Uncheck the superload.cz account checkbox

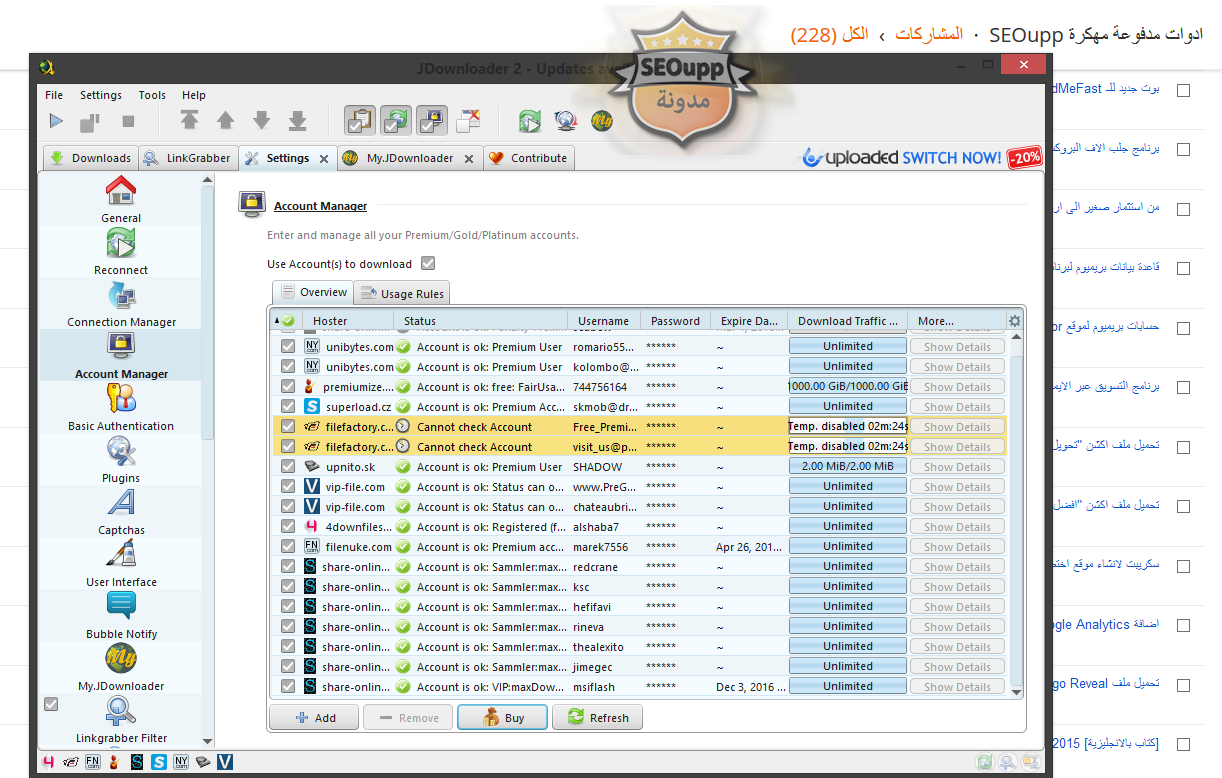(x=288, y=406)
